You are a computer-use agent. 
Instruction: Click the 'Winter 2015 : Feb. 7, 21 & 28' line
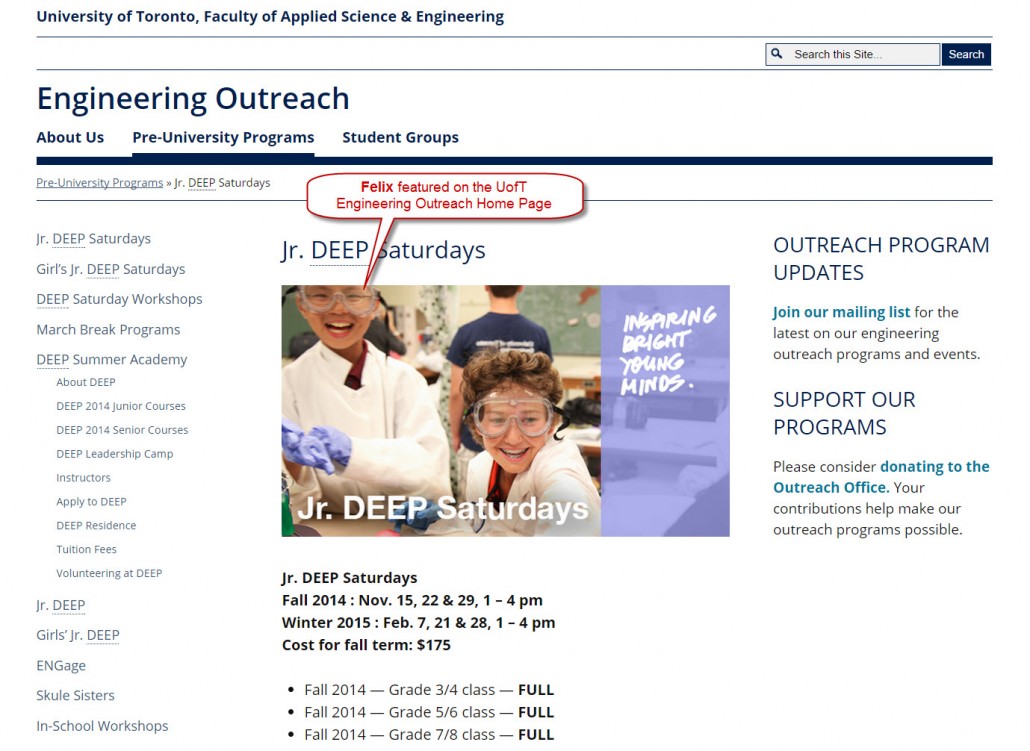tap(418, 623)
